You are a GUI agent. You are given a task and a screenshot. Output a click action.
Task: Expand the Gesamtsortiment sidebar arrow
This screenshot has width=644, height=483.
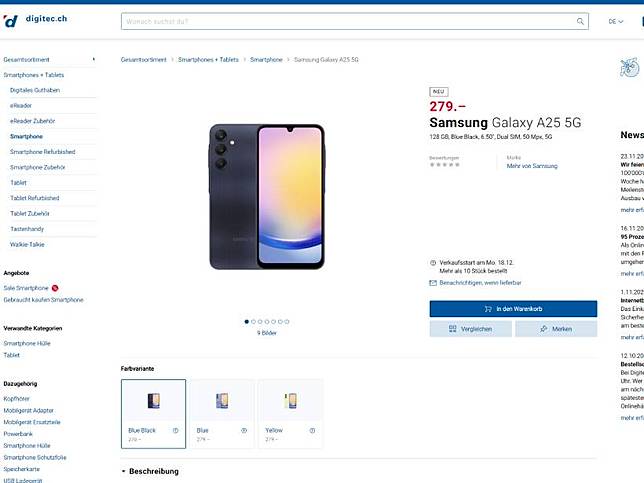pos(94,60)
